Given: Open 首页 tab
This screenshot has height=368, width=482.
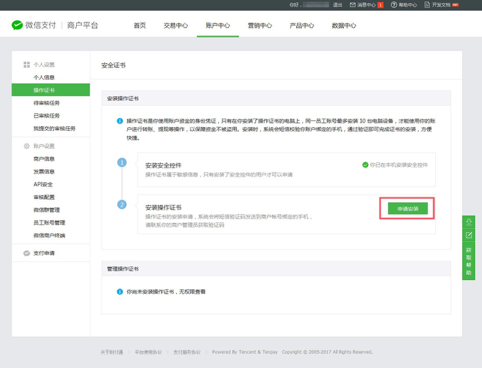Looking at the screenshot, I should pyautogui.click(x=140, y=25).
